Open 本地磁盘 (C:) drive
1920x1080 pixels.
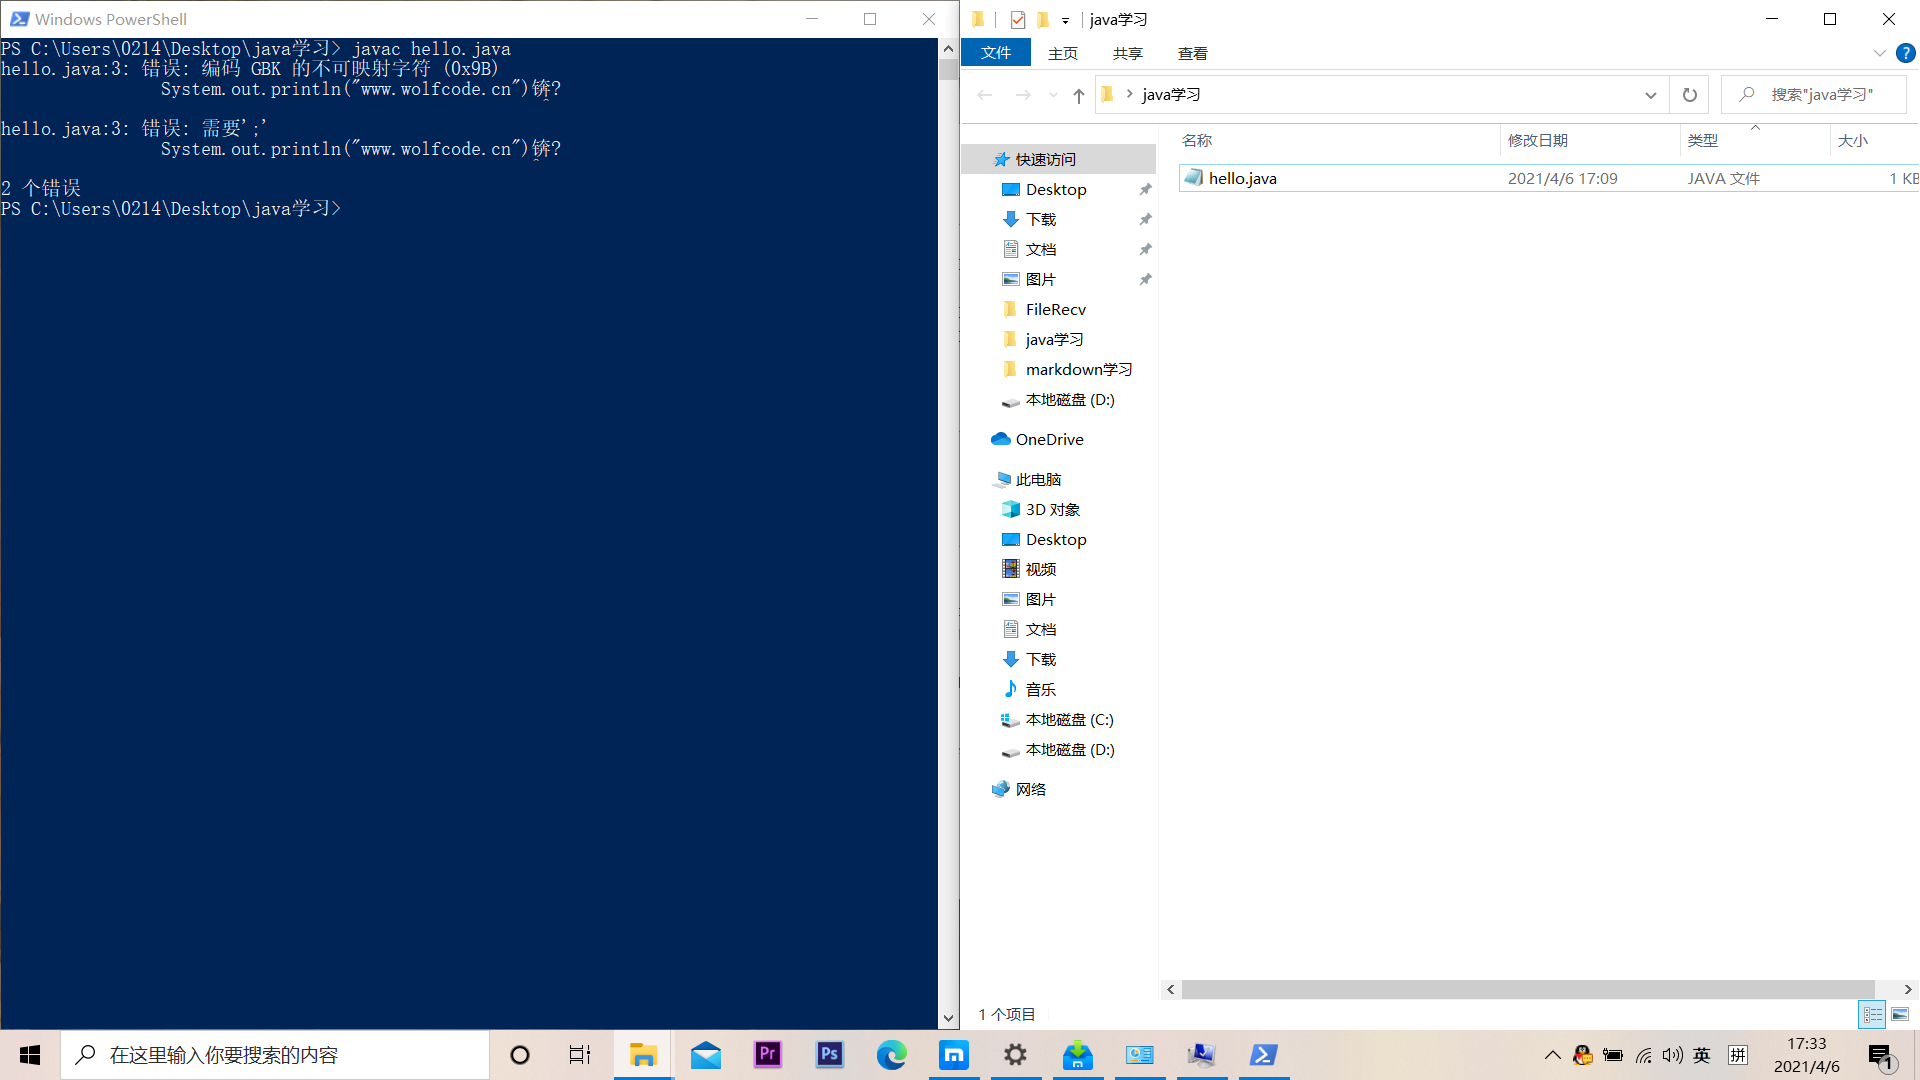[1069, 719]
